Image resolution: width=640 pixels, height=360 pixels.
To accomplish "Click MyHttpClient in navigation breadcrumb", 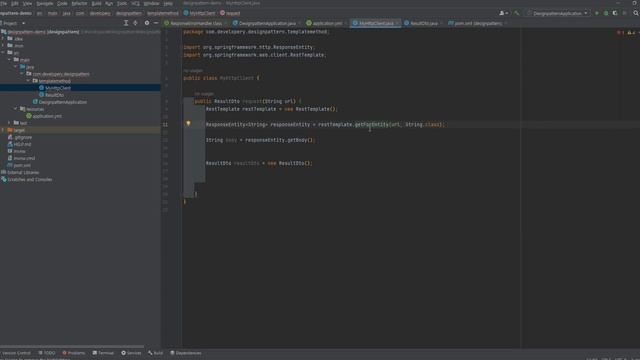I will tap(200, 13).
